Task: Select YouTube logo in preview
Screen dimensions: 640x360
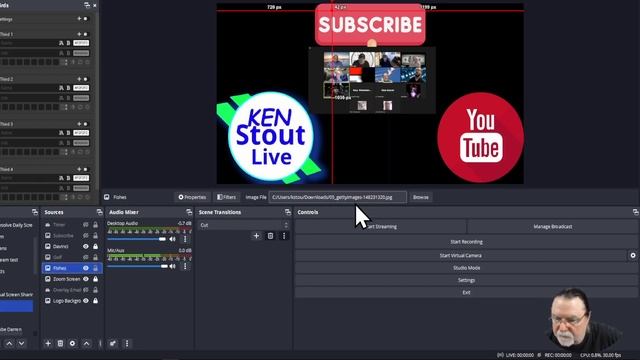Action: pyautogui.click(x=480, y=138)
